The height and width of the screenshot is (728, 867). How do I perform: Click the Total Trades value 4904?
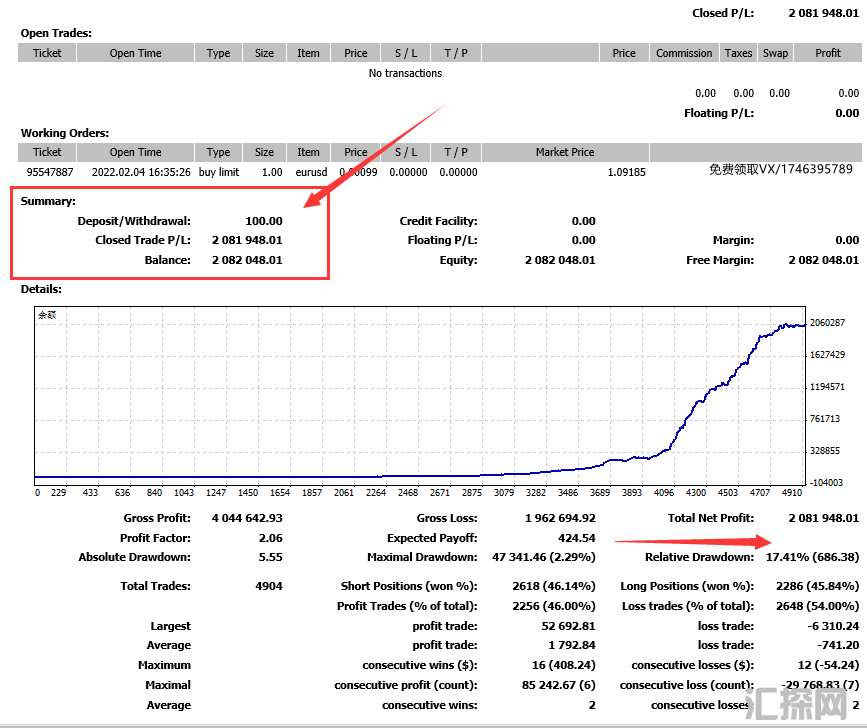pos(269,586)
